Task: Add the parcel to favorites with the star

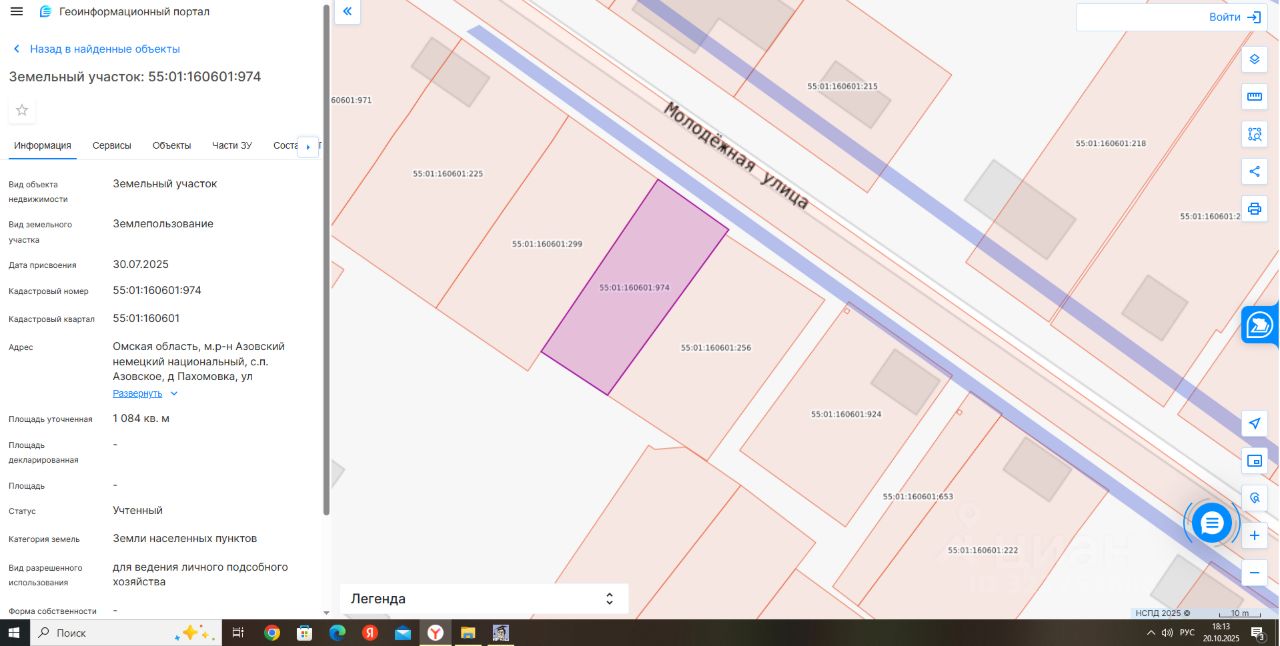Action: 22,110
